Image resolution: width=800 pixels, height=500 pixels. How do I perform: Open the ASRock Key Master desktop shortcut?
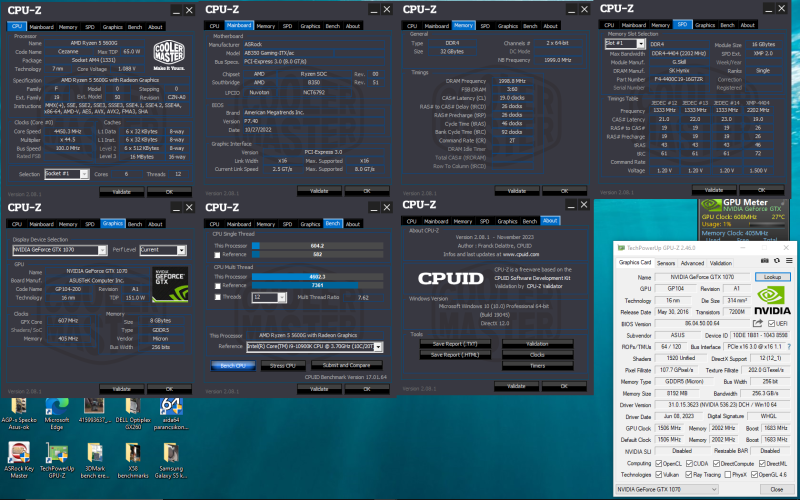[x=19, y=460]
